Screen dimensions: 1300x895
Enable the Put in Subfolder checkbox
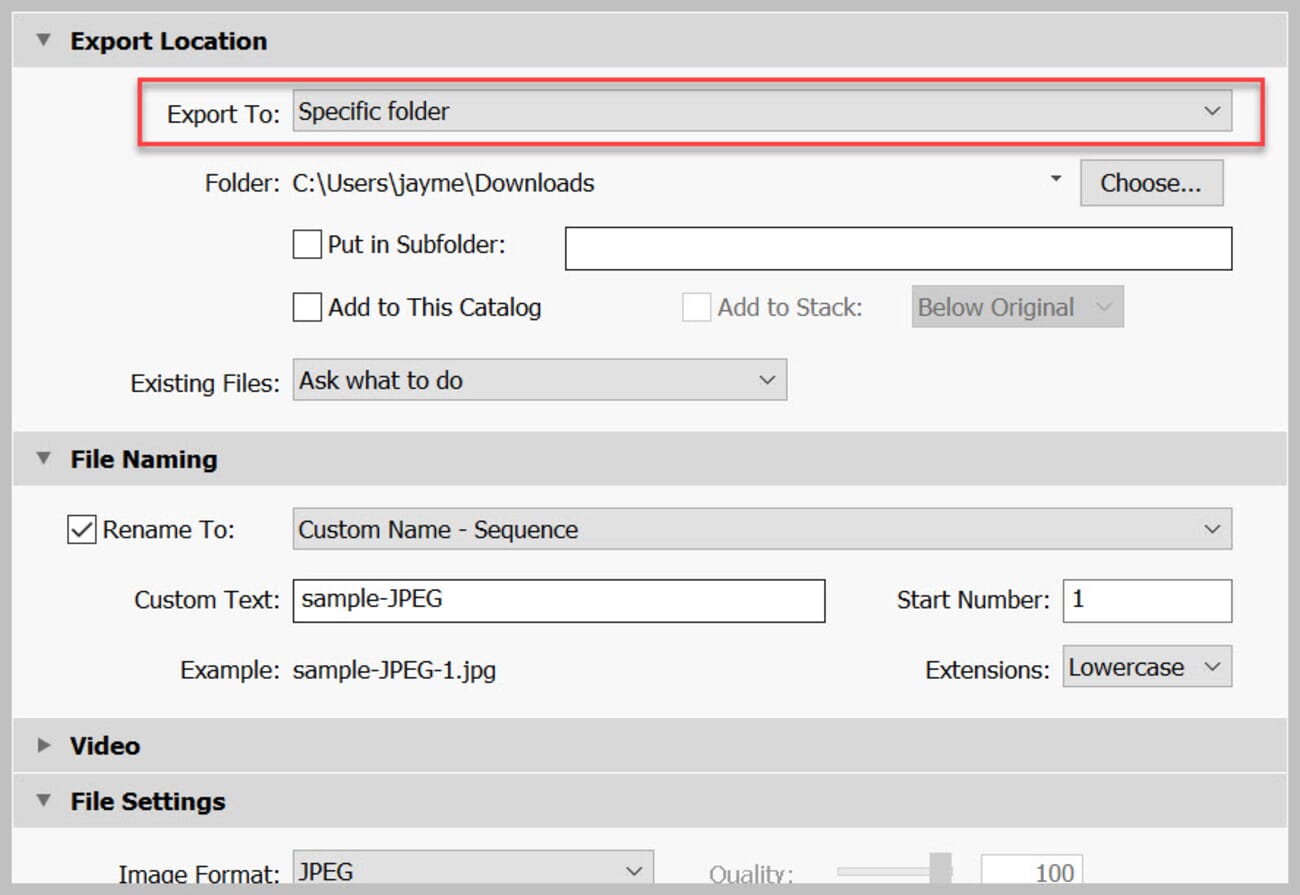click(x=307, y=245)
